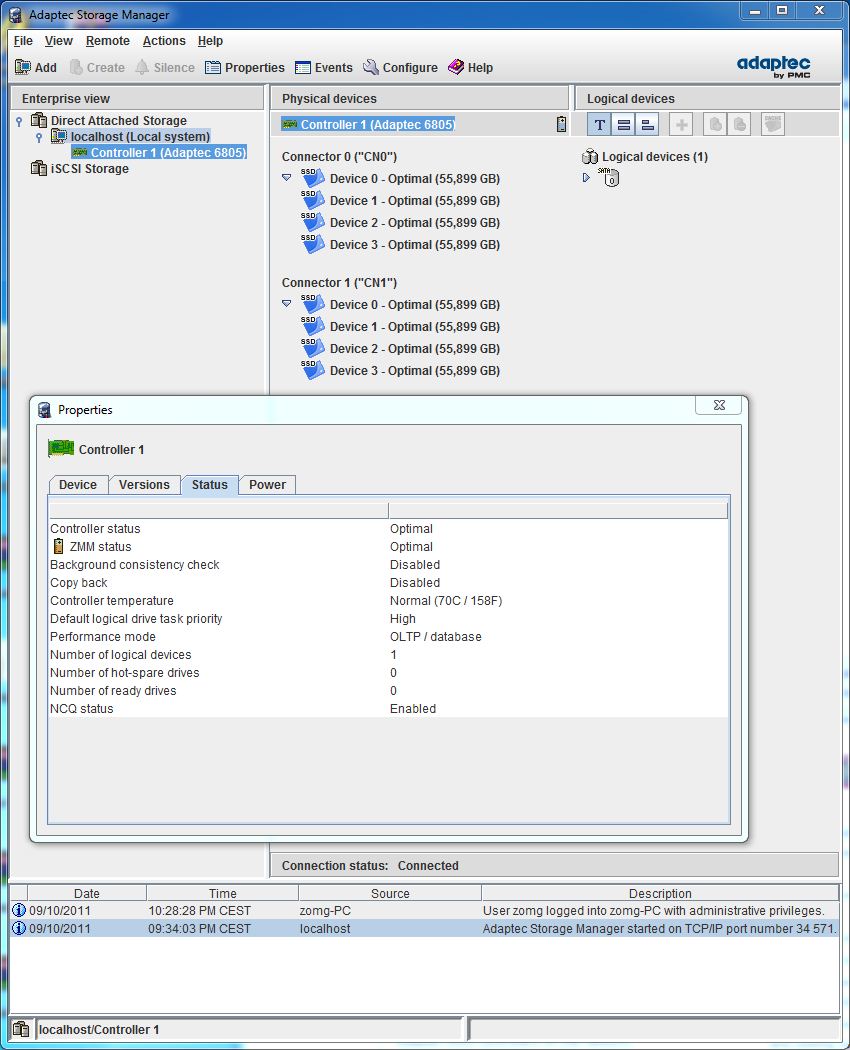
Task: Select Connector 1 Device 1 SSD icon
Action: tap(313, 327)
